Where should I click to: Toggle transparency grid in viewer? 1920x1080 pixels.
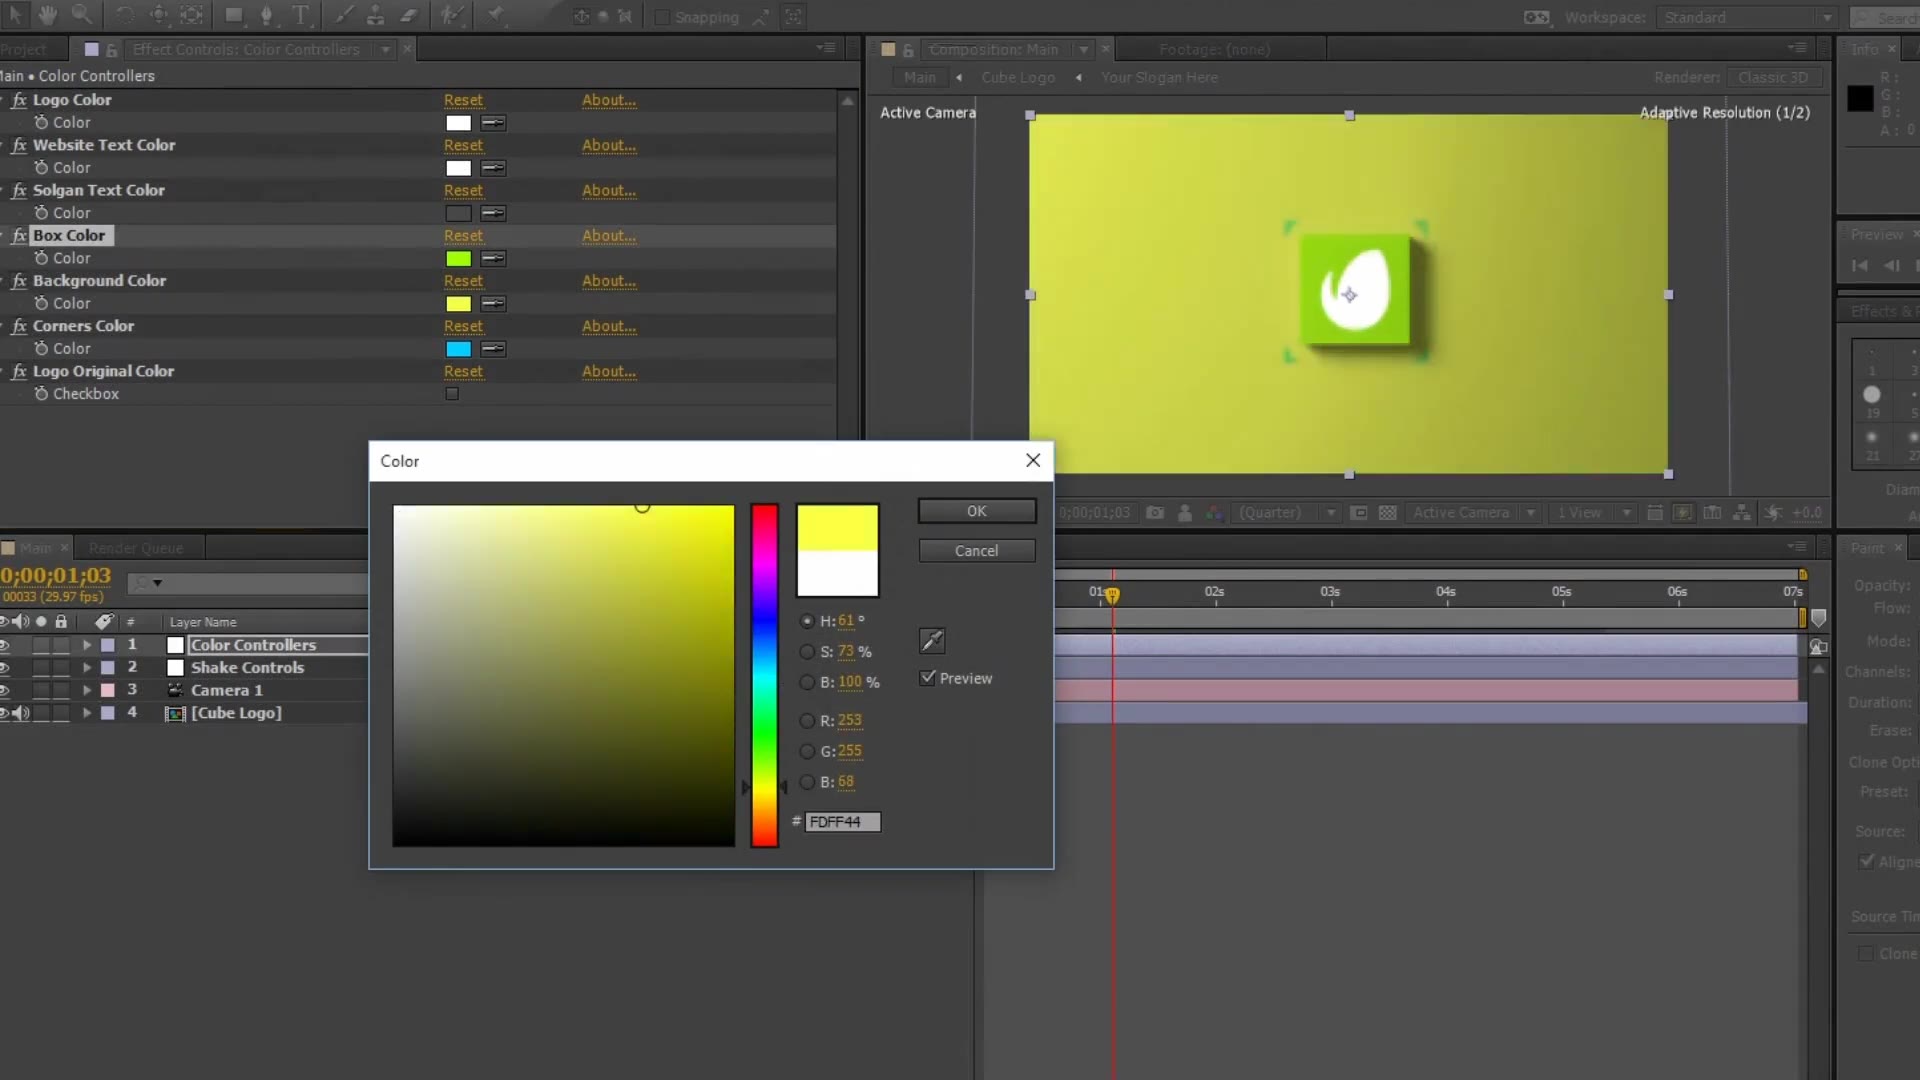(1387, 512)
